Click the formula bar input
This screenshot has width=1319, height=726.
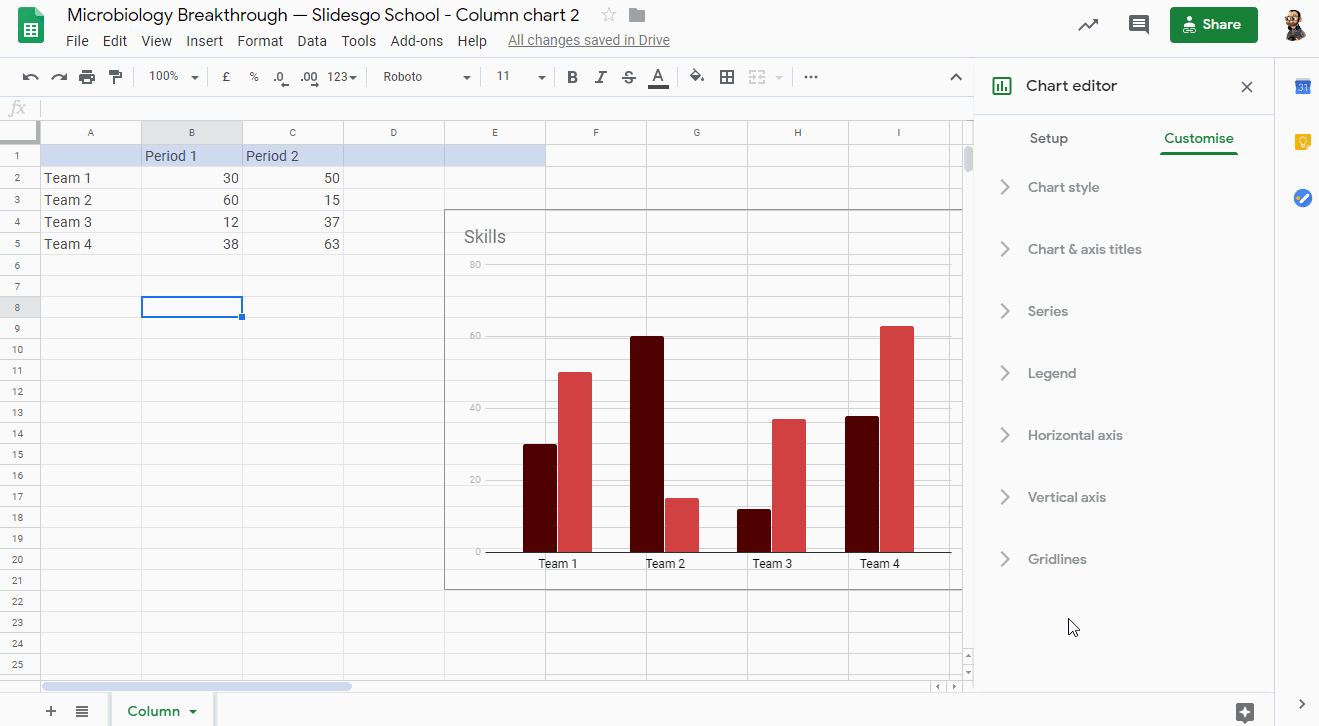505,108
